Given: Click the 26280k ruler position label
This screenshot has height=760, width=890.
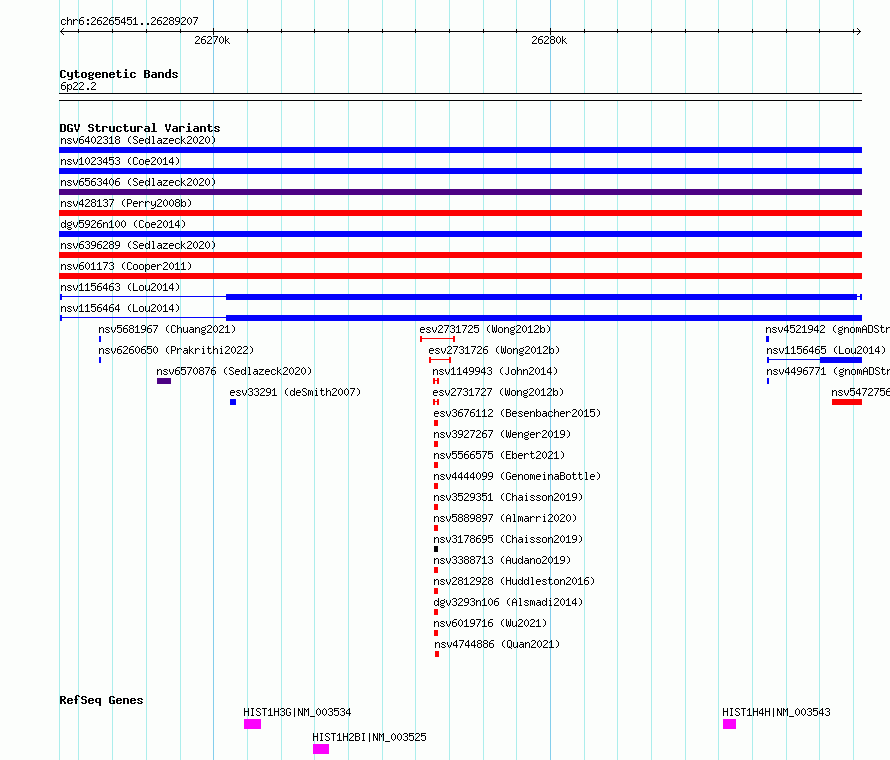Looking at the screenshot, I should tap(549, 40).
